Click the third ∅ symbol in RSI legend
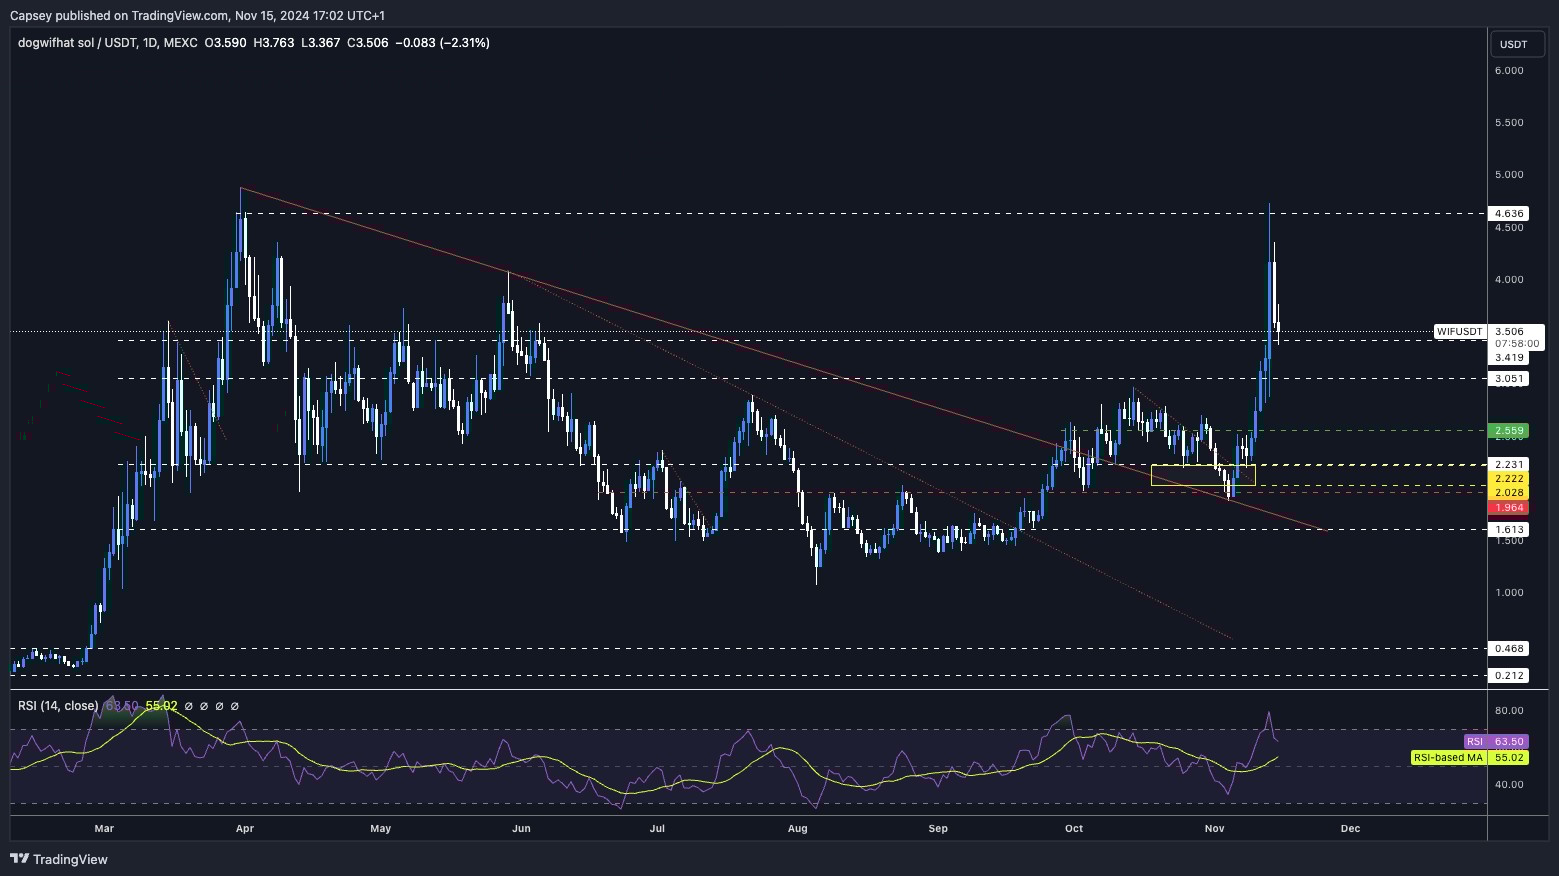 pos(219,707)
